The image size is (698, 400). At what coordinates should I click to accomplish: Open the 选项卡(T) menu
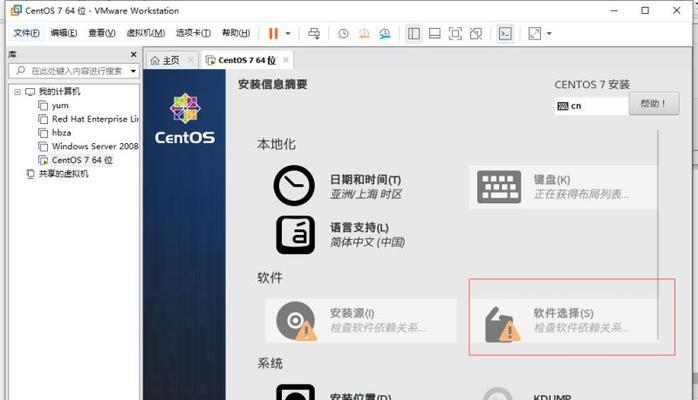(x=193, y=33)
